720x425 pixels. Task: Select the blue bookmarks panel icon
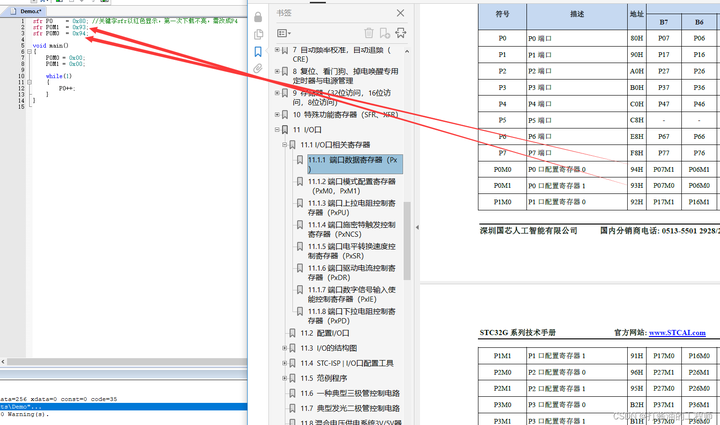(x=258, y=51)
